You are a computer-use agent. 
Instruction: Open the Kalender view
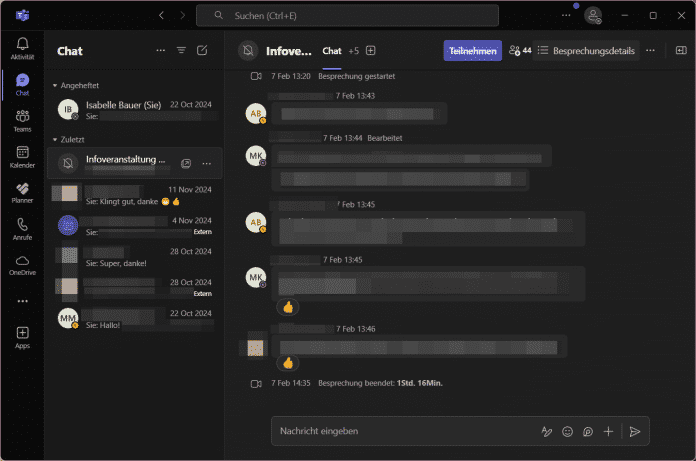click(x=22, y=157)
